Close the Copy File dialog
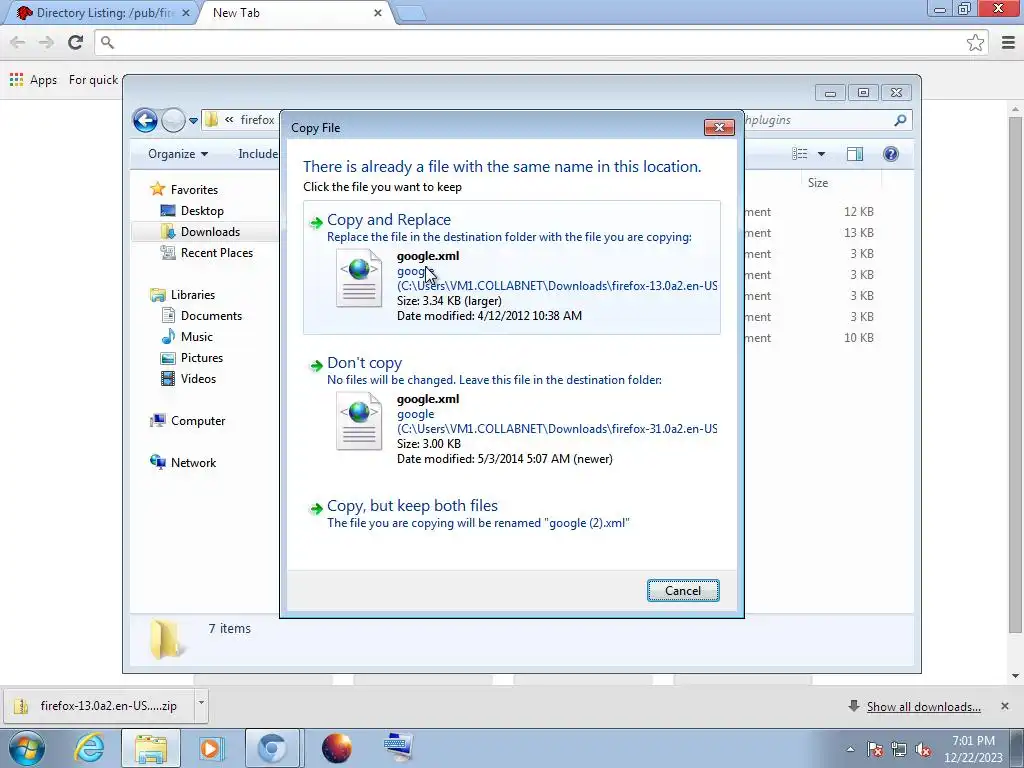 [719, 127]
